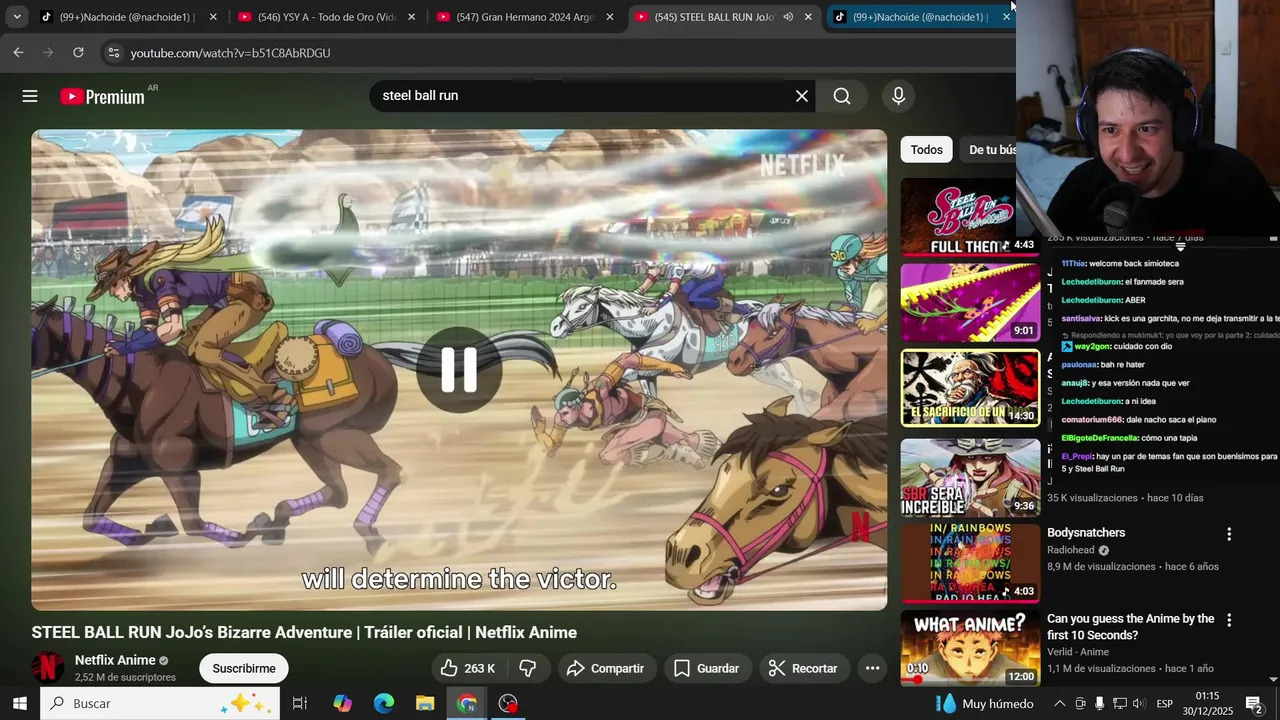Switch to Chrome taskbar icon
The width and height of the screenshot is (1280, 720).
click(x=467, y=703)
